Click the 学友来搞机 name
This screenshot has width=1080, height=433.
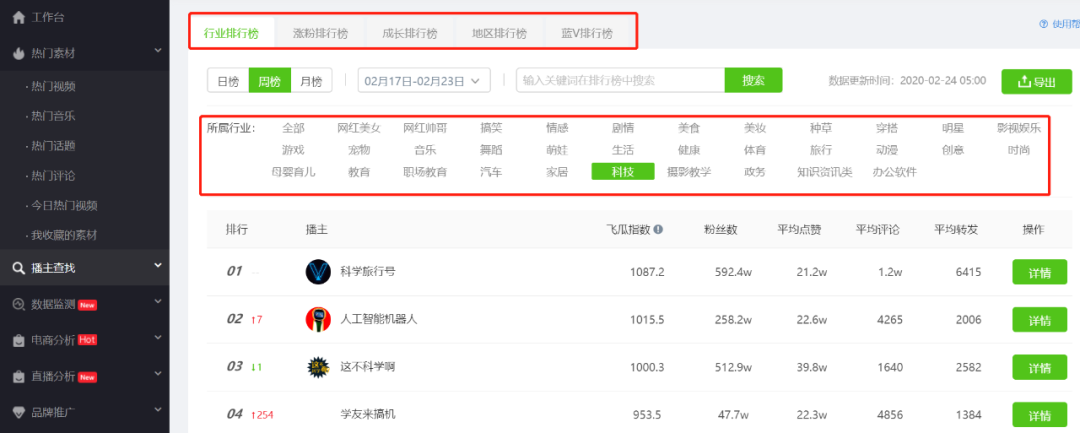click(x=368, y=414)
